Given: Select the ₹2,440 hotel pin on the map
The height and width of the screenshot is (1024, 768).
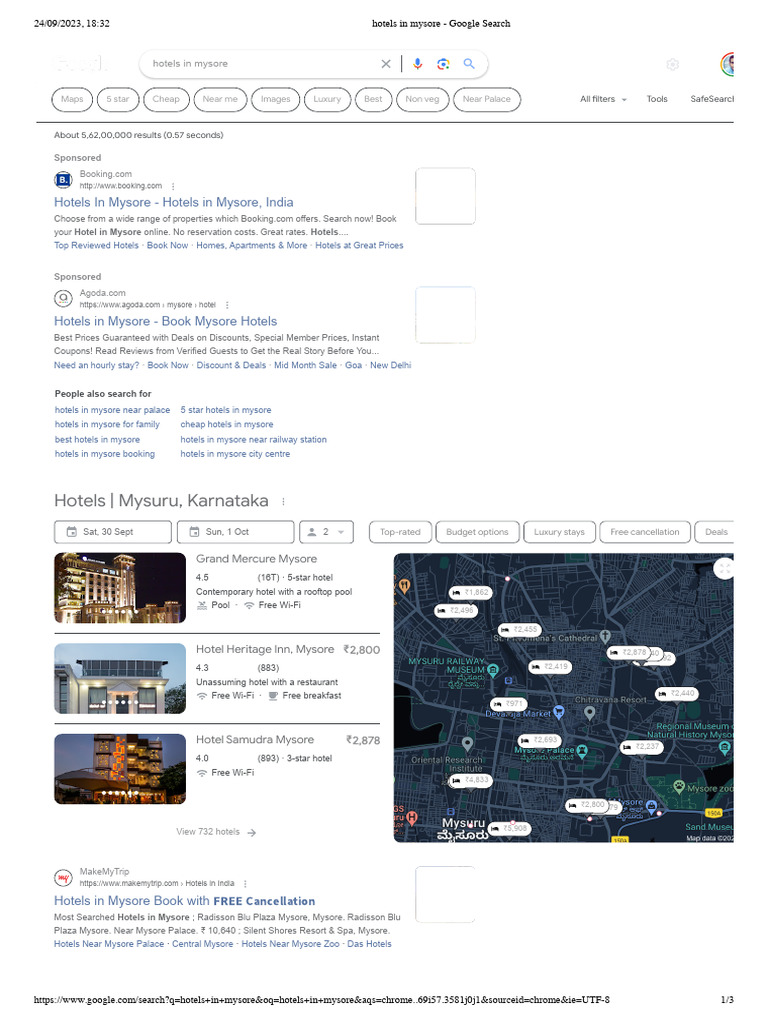Looking at the screenshot, I should 677,694.
